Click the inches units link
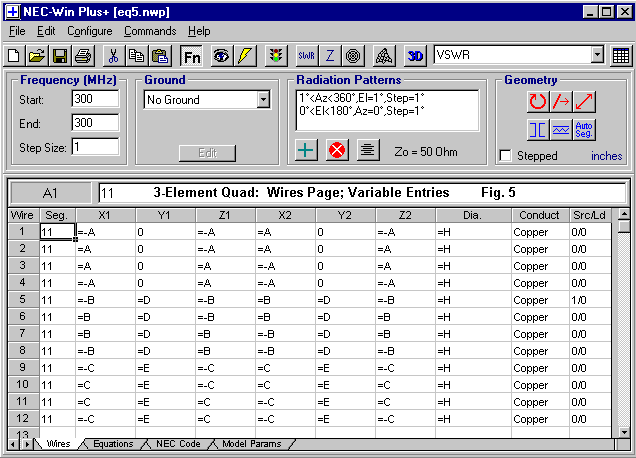The width and height of the screenshot is (636, 458). (x=606, y=156)
